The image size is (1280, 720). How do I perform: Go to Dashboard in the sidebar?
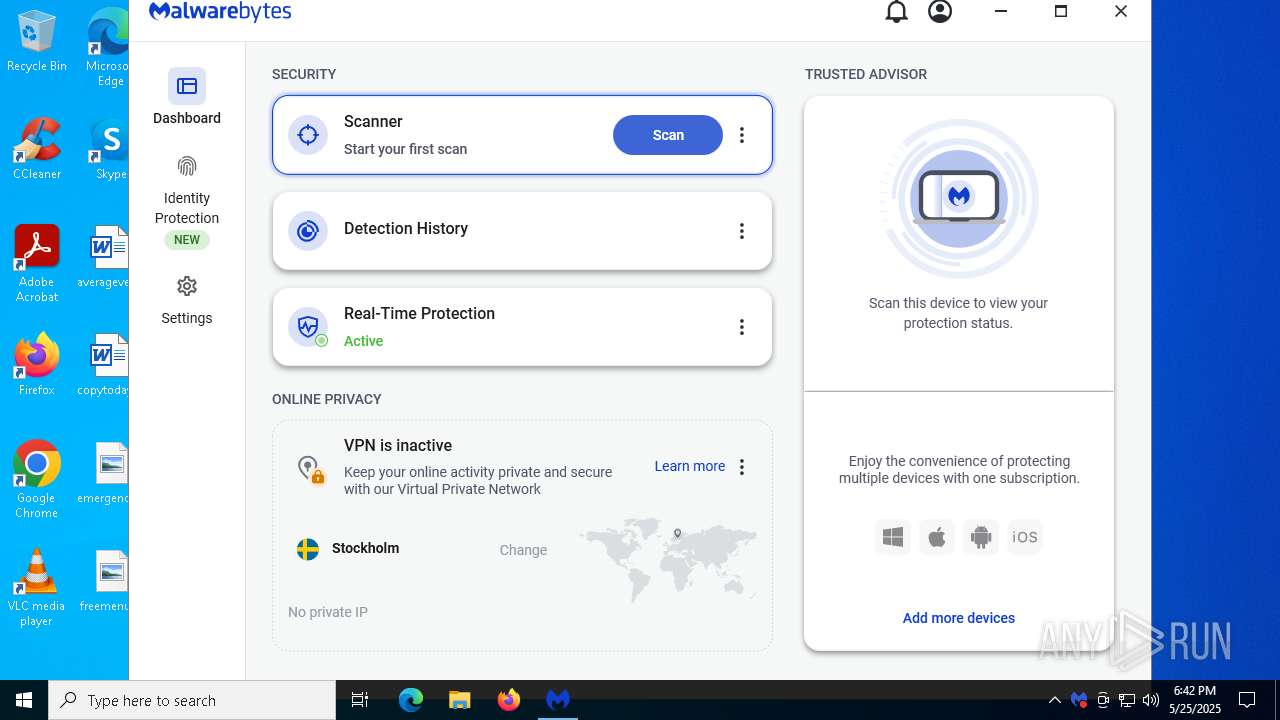click(187, 98)
